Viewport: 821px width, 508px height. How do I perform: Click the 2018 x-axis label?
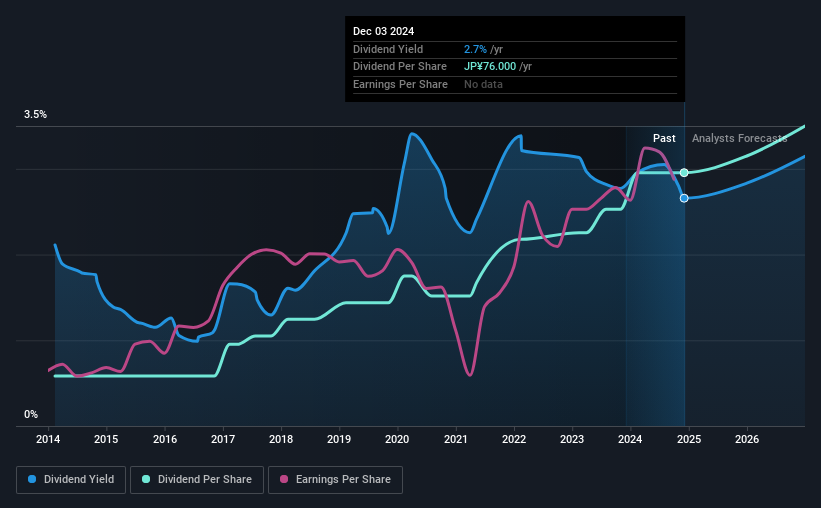pos(281,439)
